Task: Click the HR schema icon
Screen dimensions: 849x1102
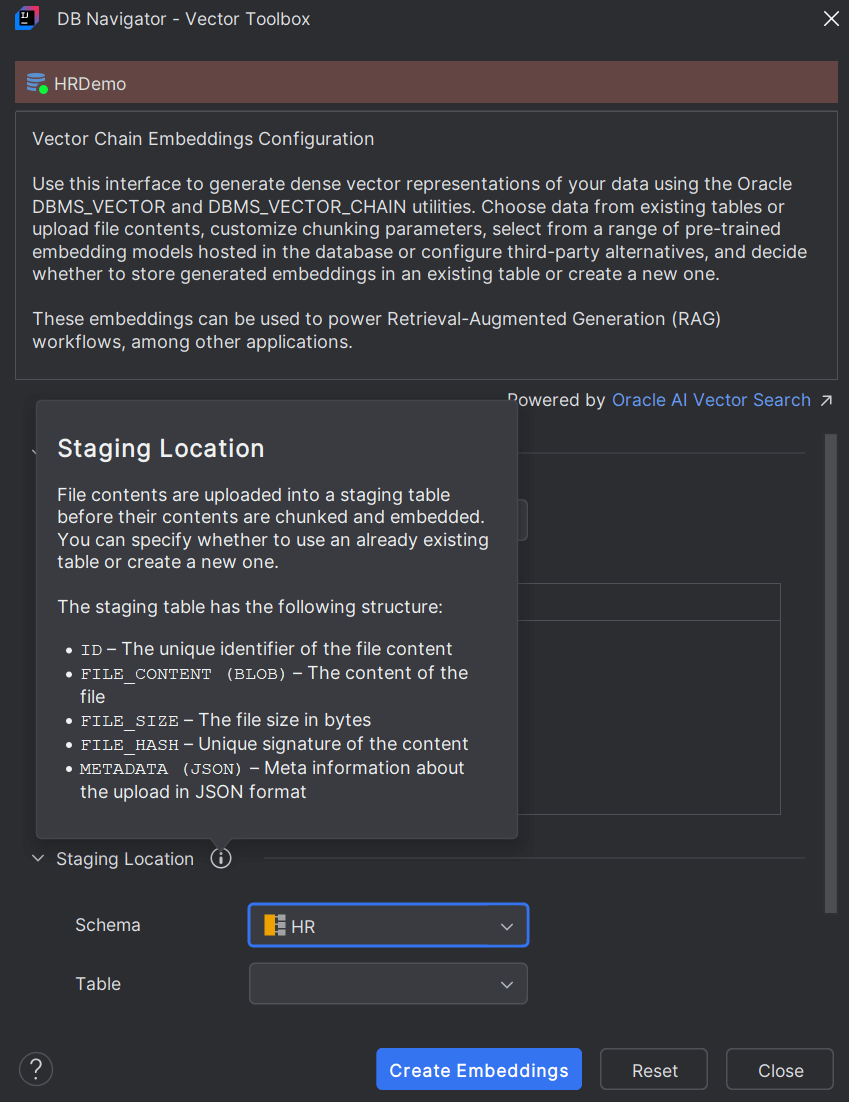Action: coord(275,925)
